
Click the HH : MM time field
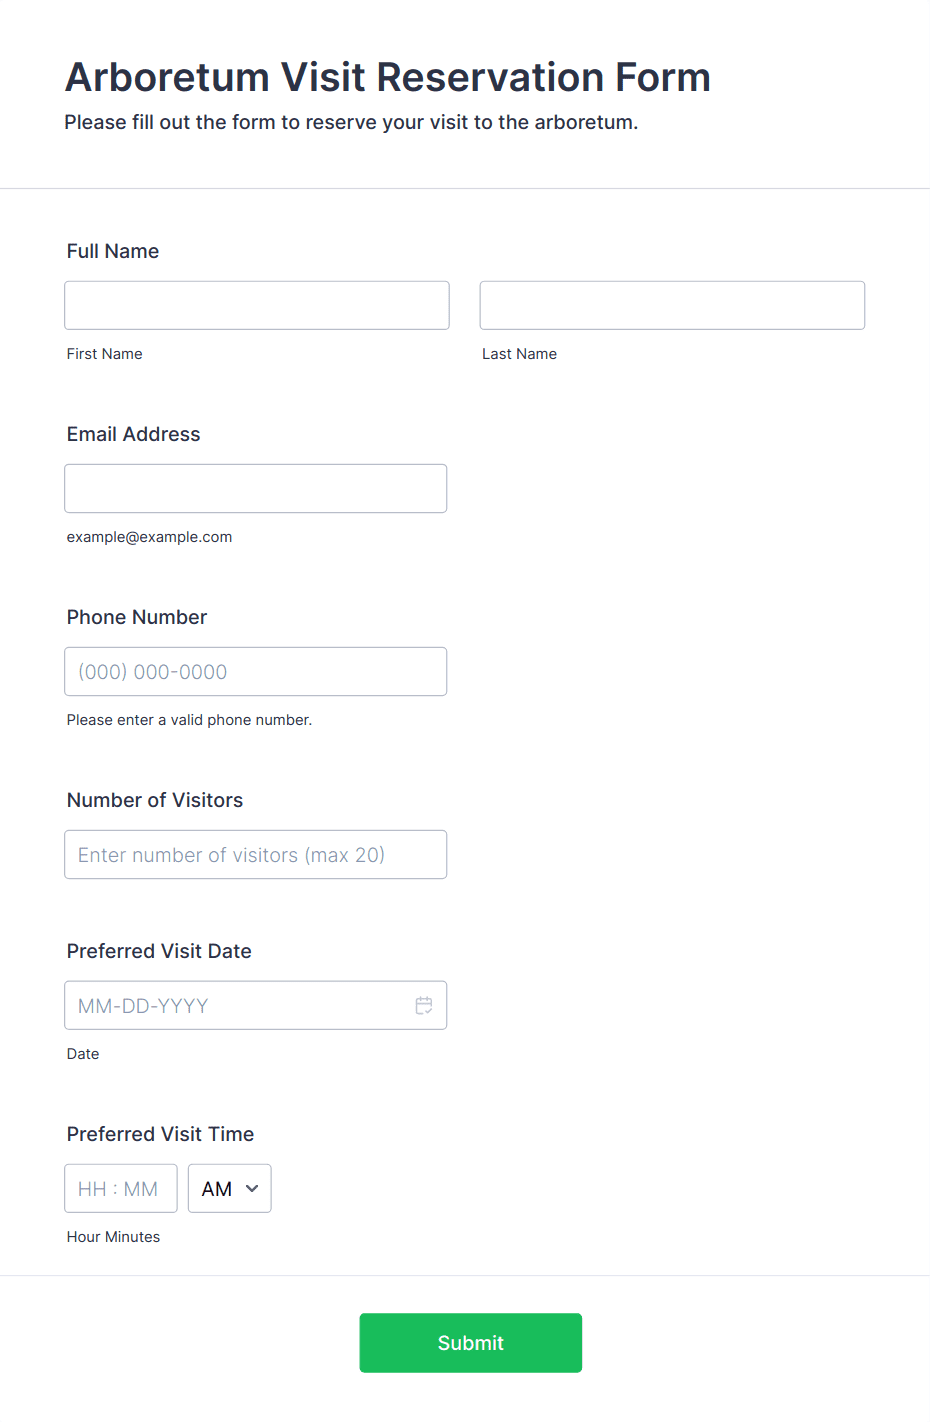pos(121,1188)
